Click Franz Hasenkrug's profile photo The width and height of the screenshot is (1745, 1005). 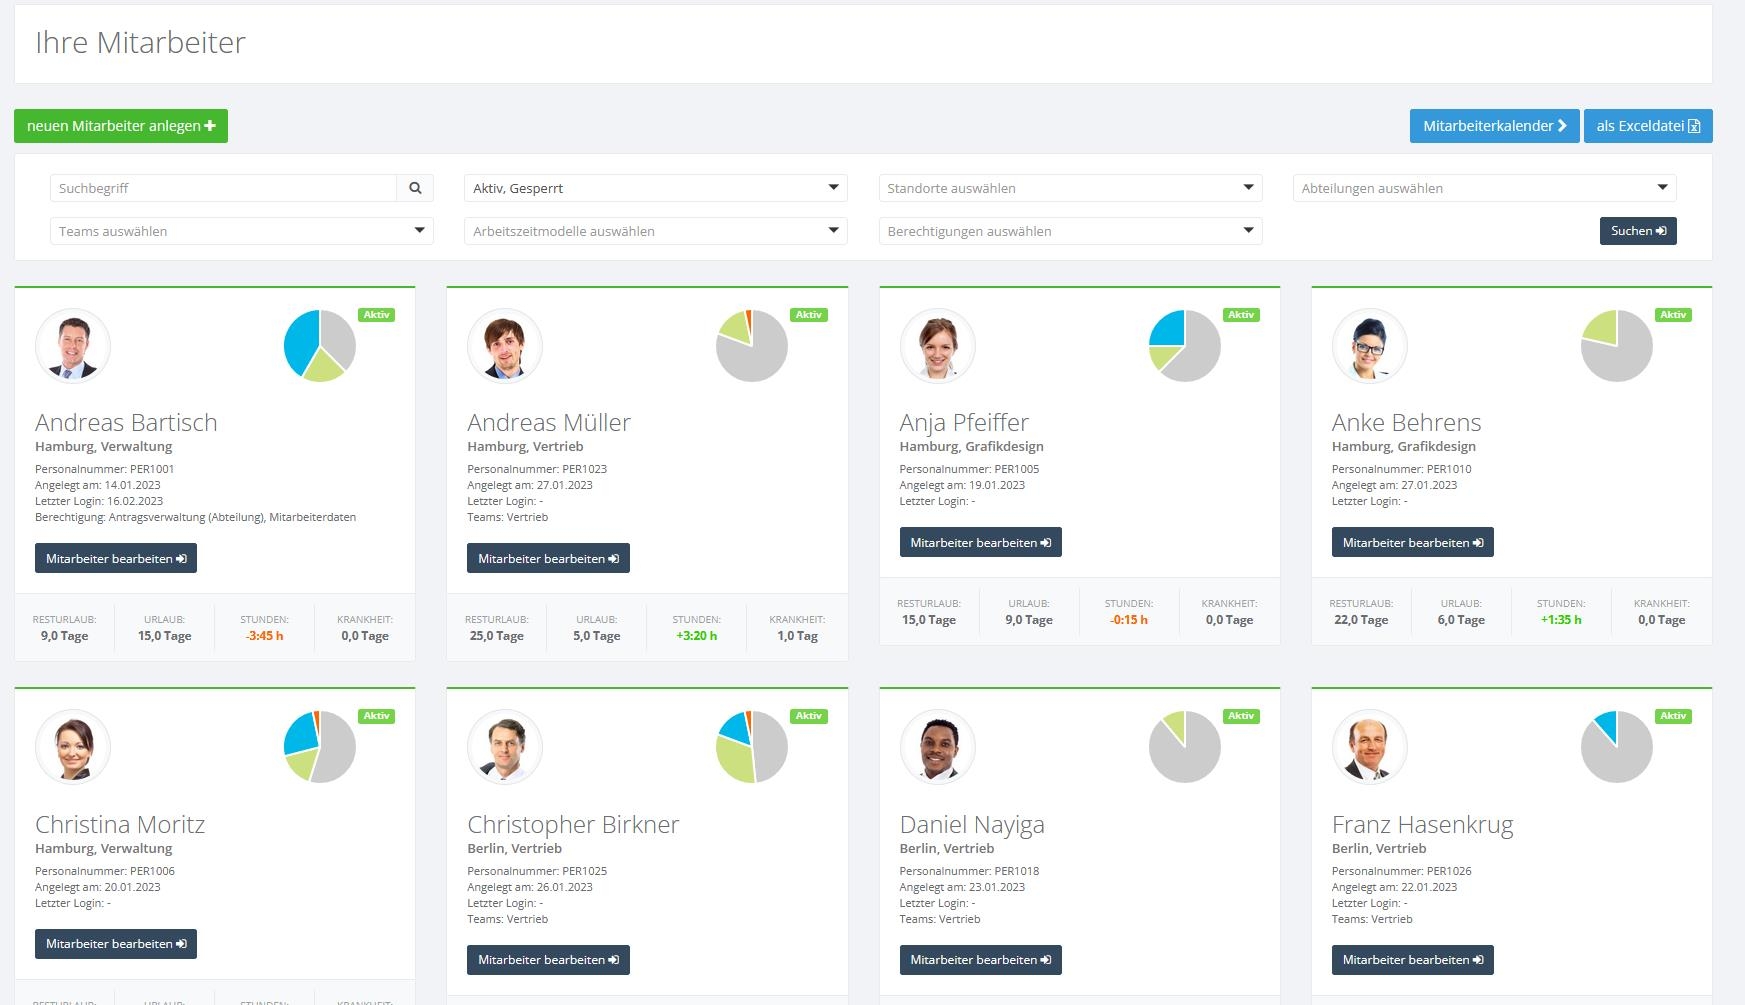[1370, 747]
